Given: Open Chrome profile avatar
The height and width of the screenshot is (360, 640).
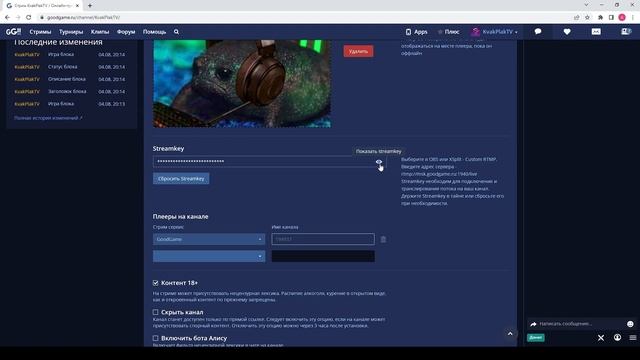Looking at the screenshot, I should (622, 17).
